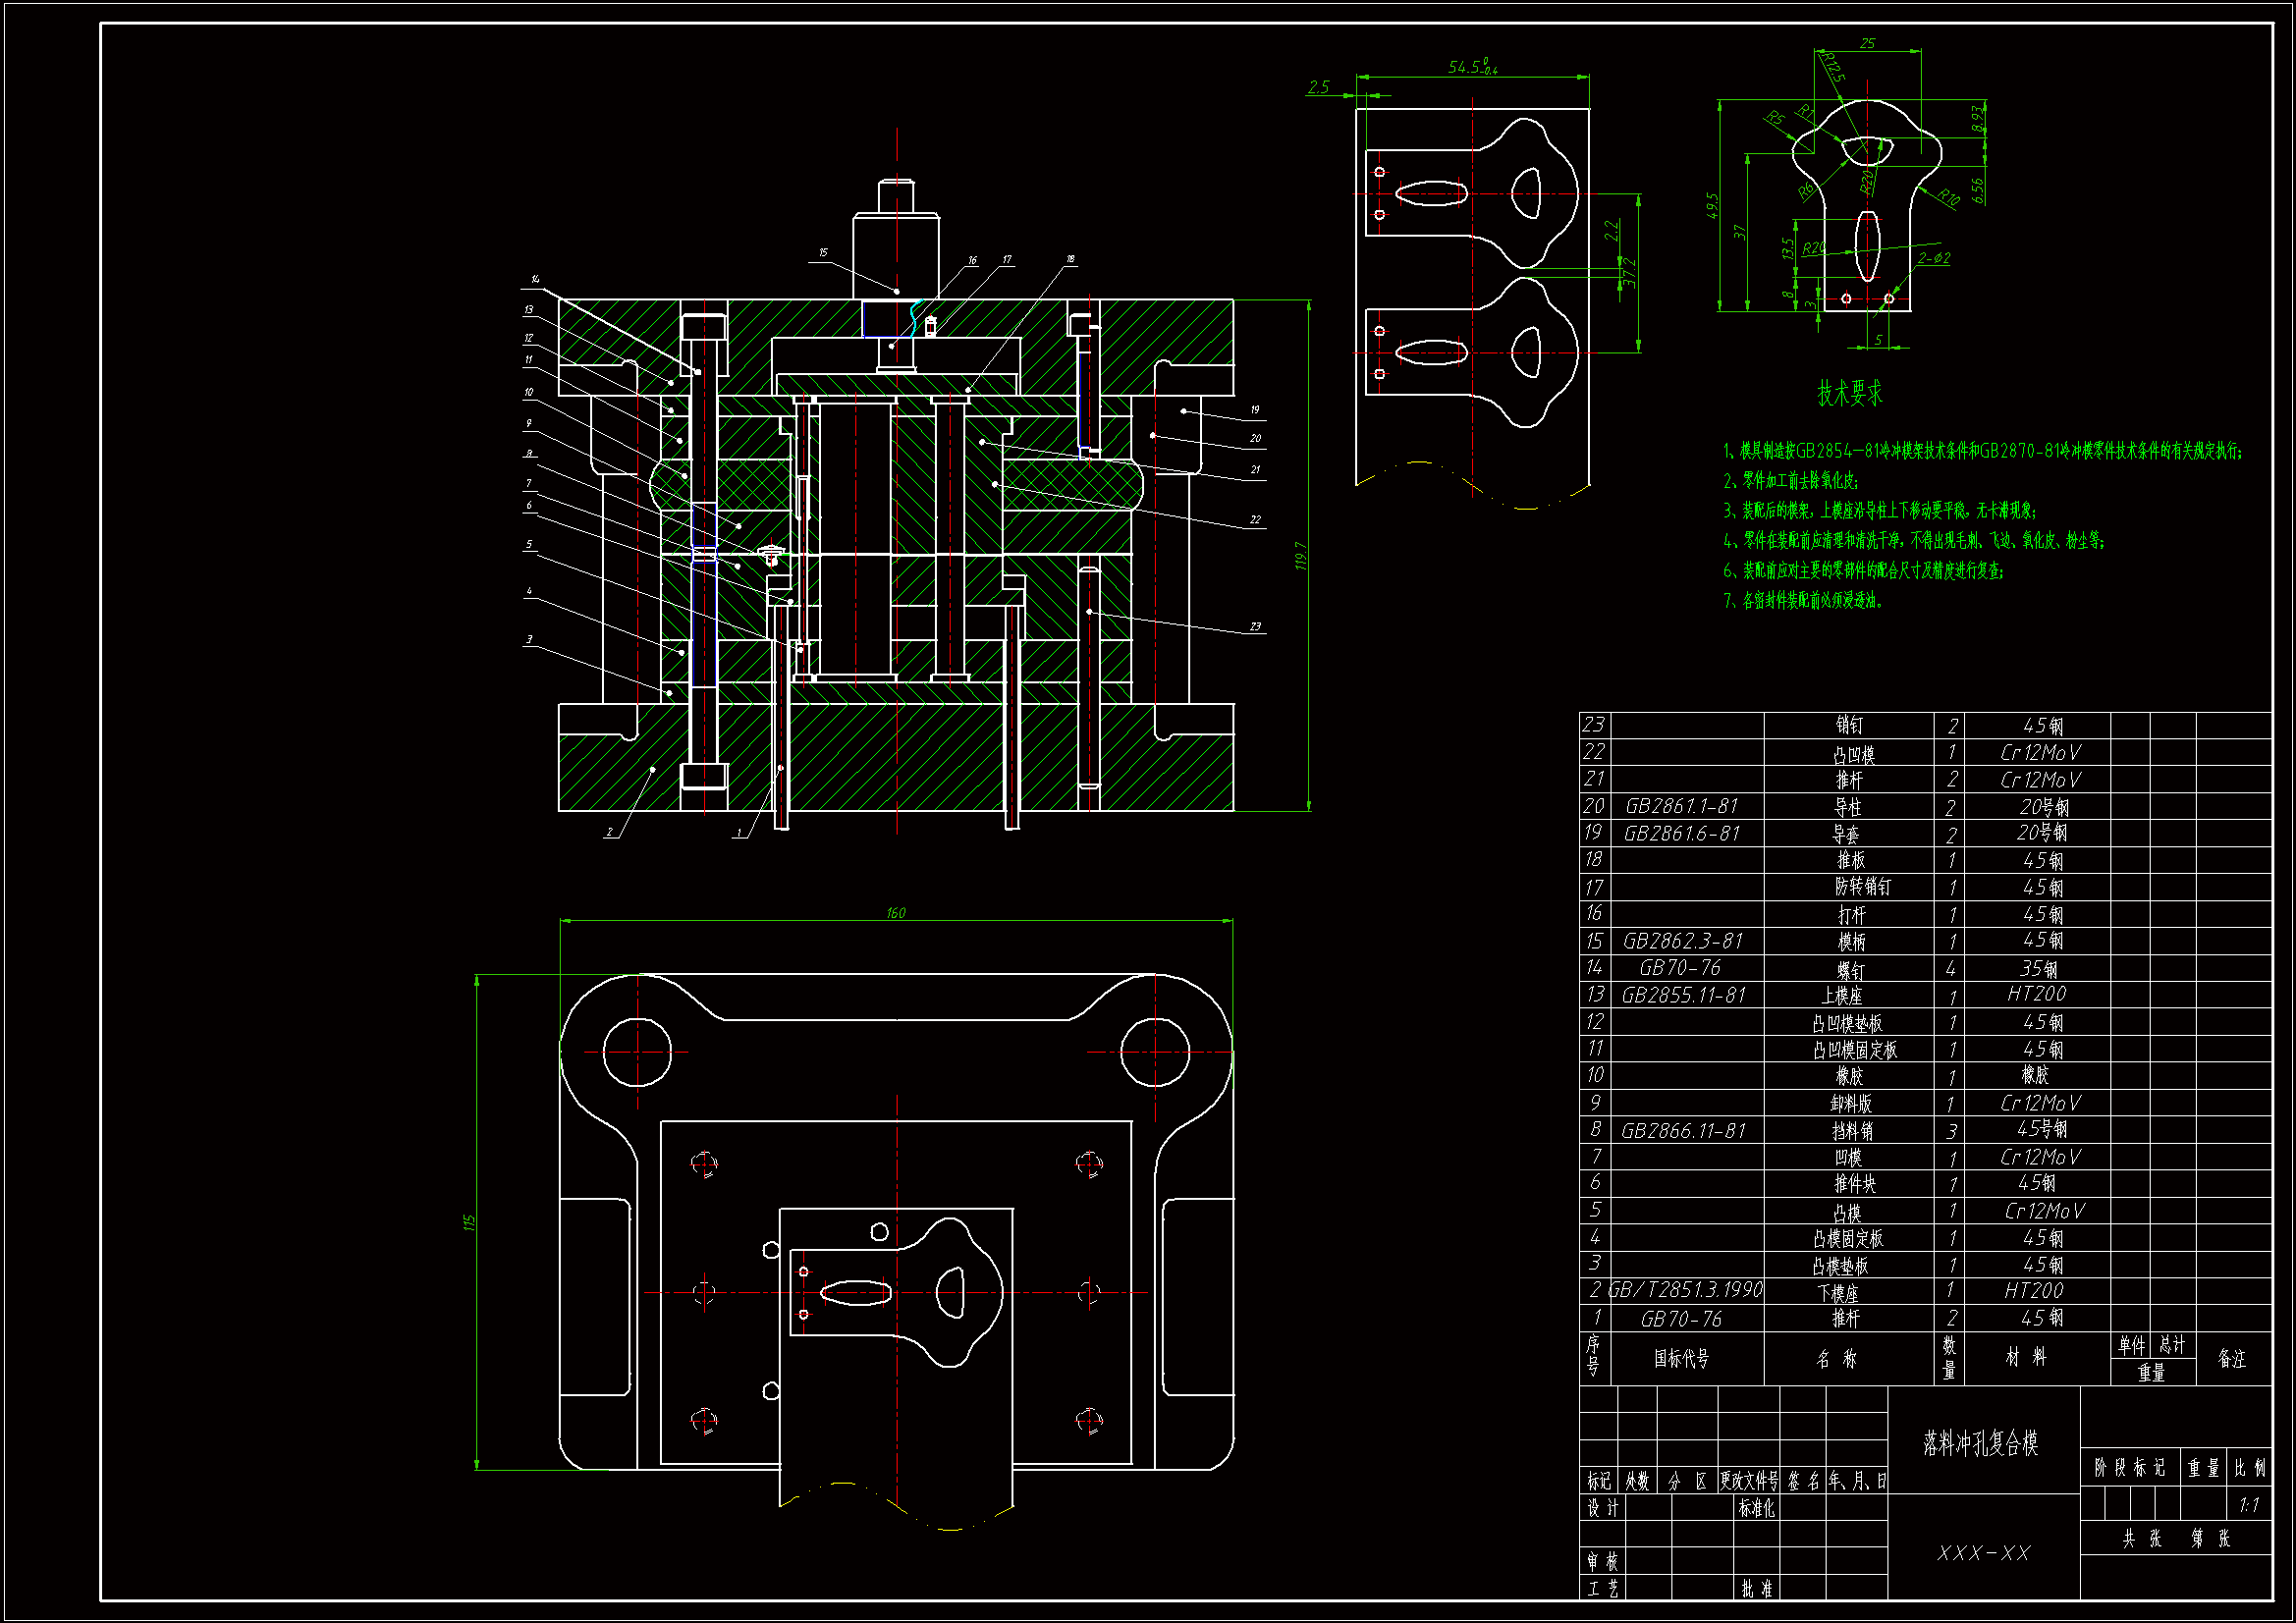This screenshot has height=1623, width=2296.
Task: Click the 115 plan view dimension
Action: [469, 1222]
